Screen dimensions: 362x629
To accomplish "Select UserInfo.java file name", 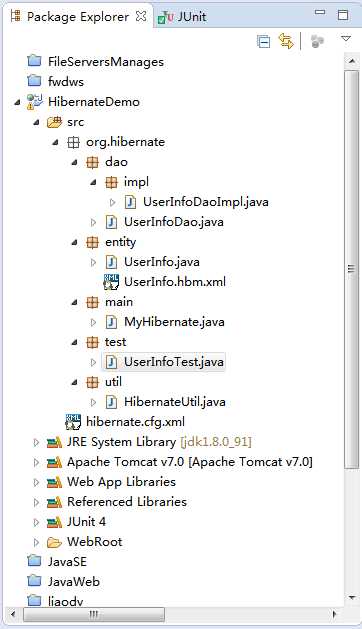I will [x=162, y=262].
